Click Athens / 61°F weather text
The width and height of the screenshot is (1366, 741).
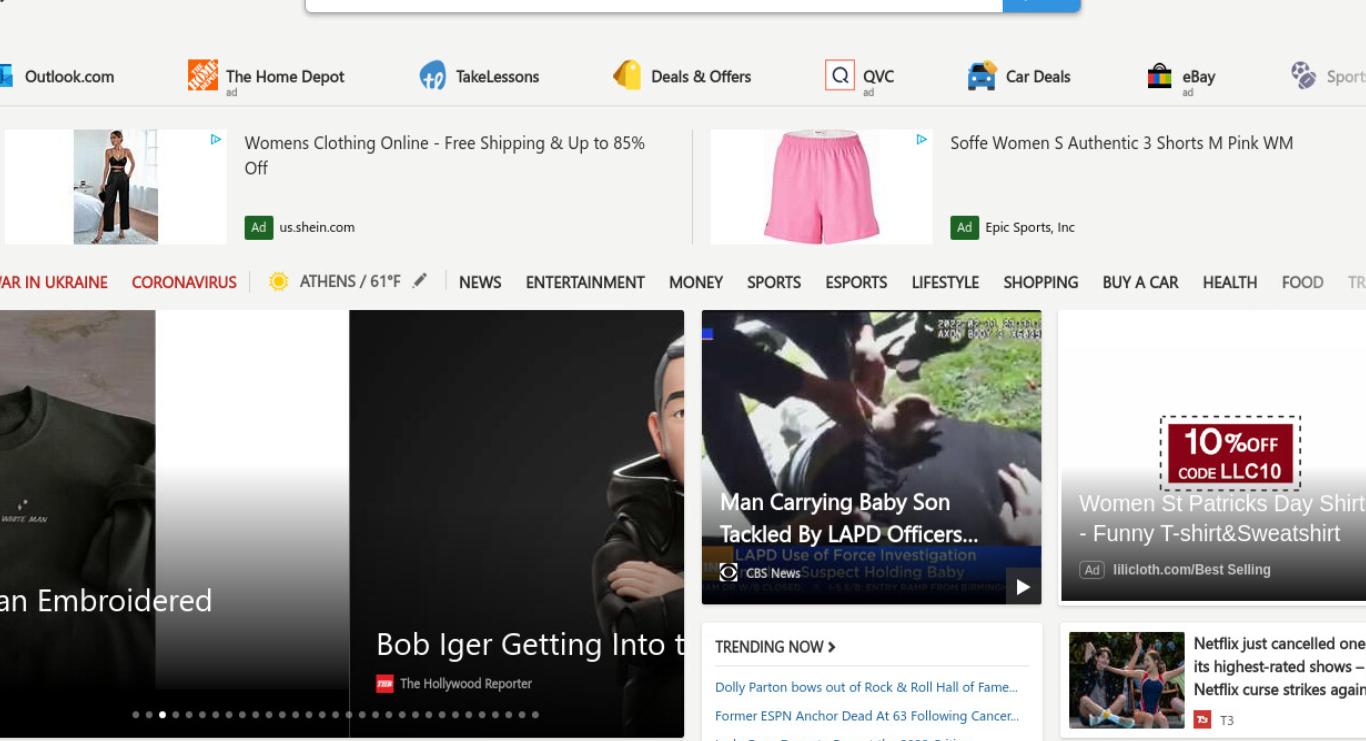[x=350, y=281]
